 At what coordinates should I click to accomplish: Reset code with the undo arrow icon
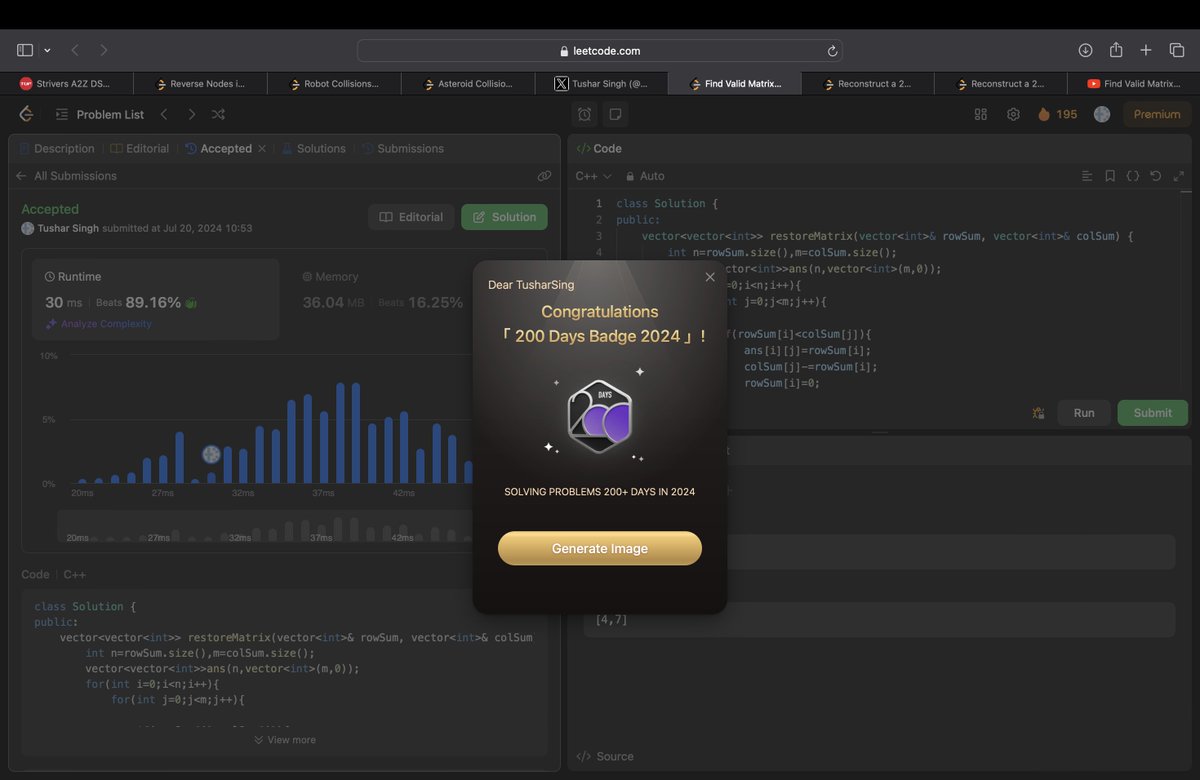tap(1156, 176)
